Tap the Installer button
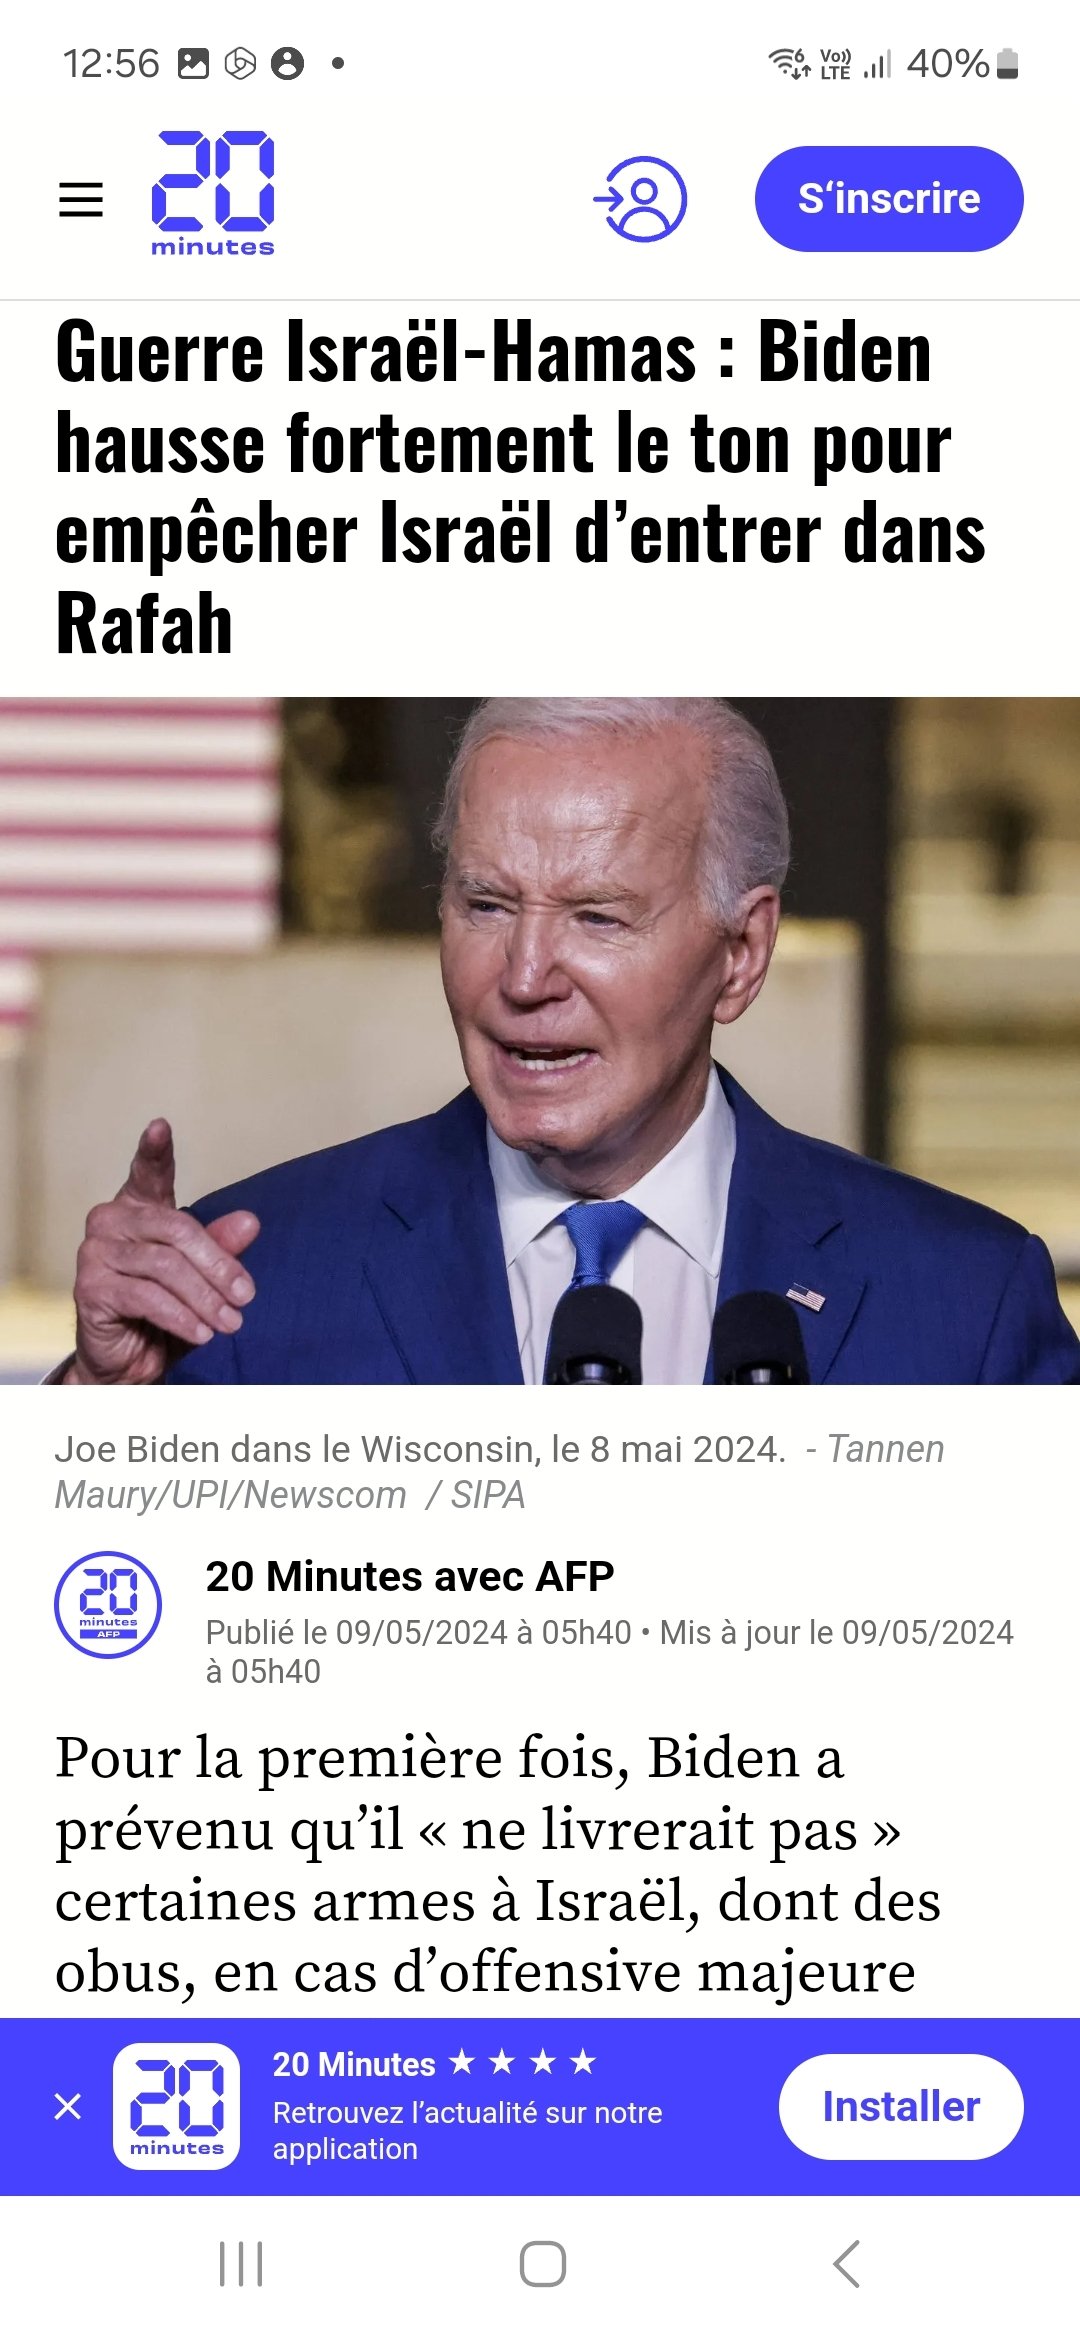The image size is (1080, 2340). pyautogui.click(x=901, y=2106)
